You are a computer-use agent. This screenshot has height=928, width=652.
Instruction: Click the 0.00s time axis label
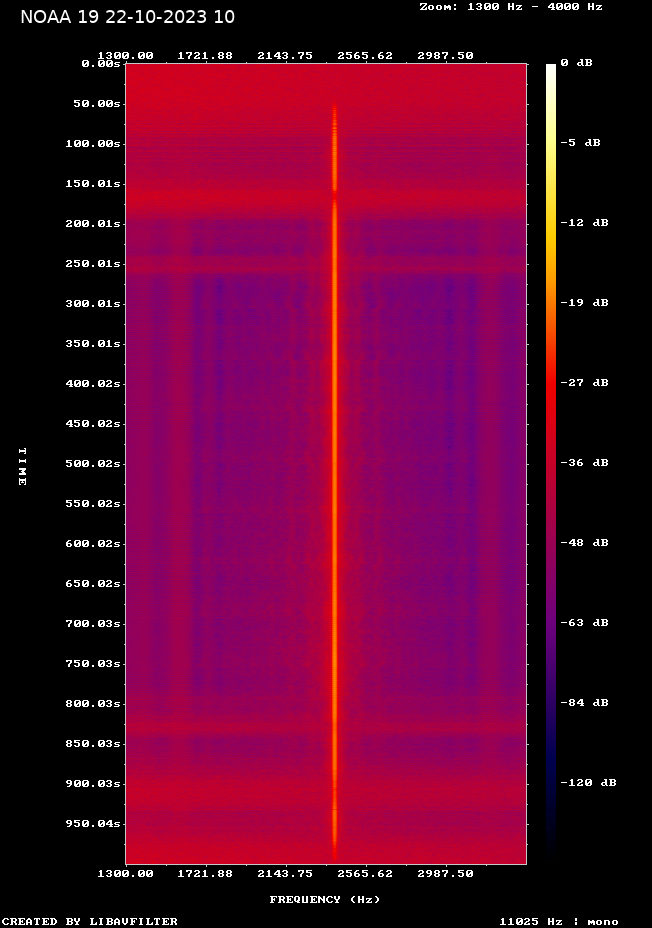(101, 63)
